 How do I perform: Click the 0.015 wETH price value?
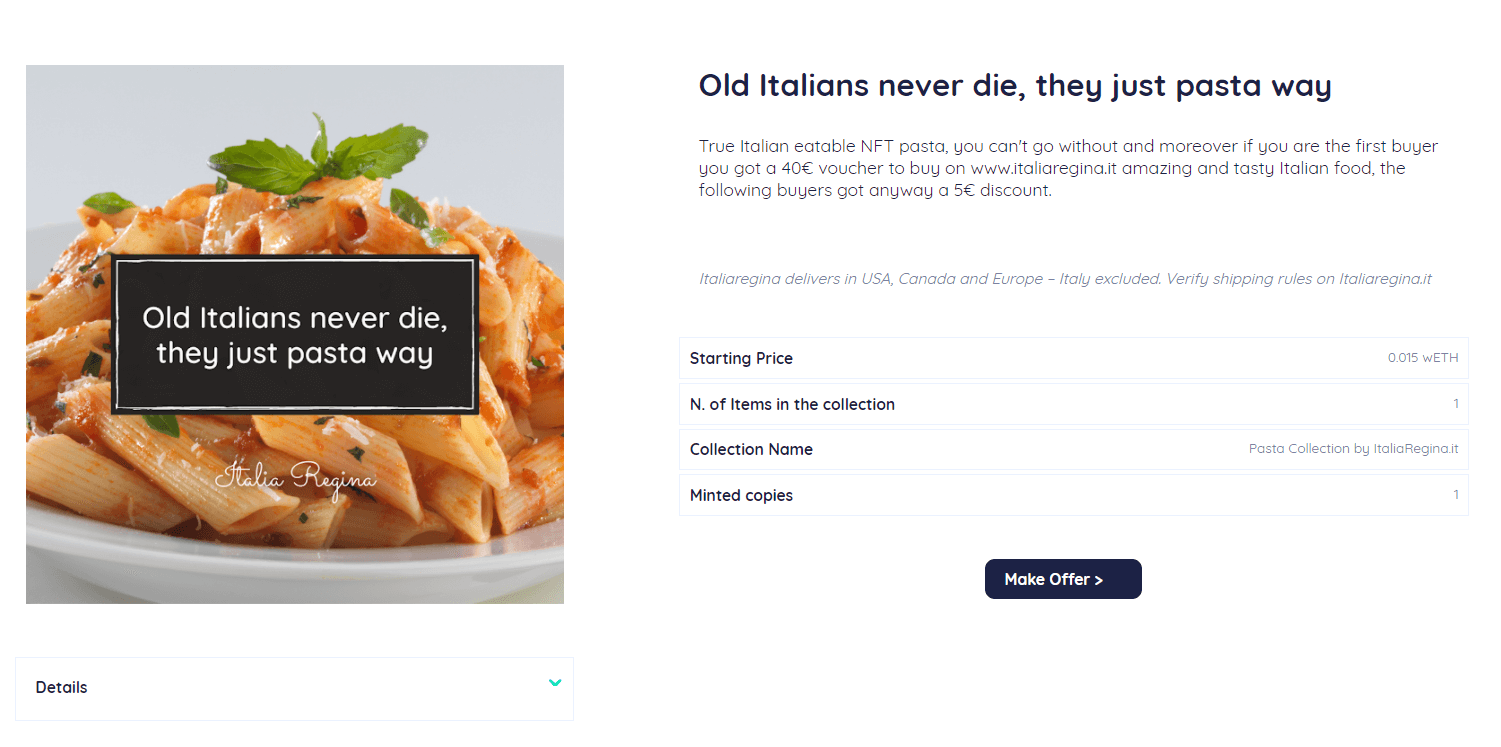click(x=1422, y=358)
